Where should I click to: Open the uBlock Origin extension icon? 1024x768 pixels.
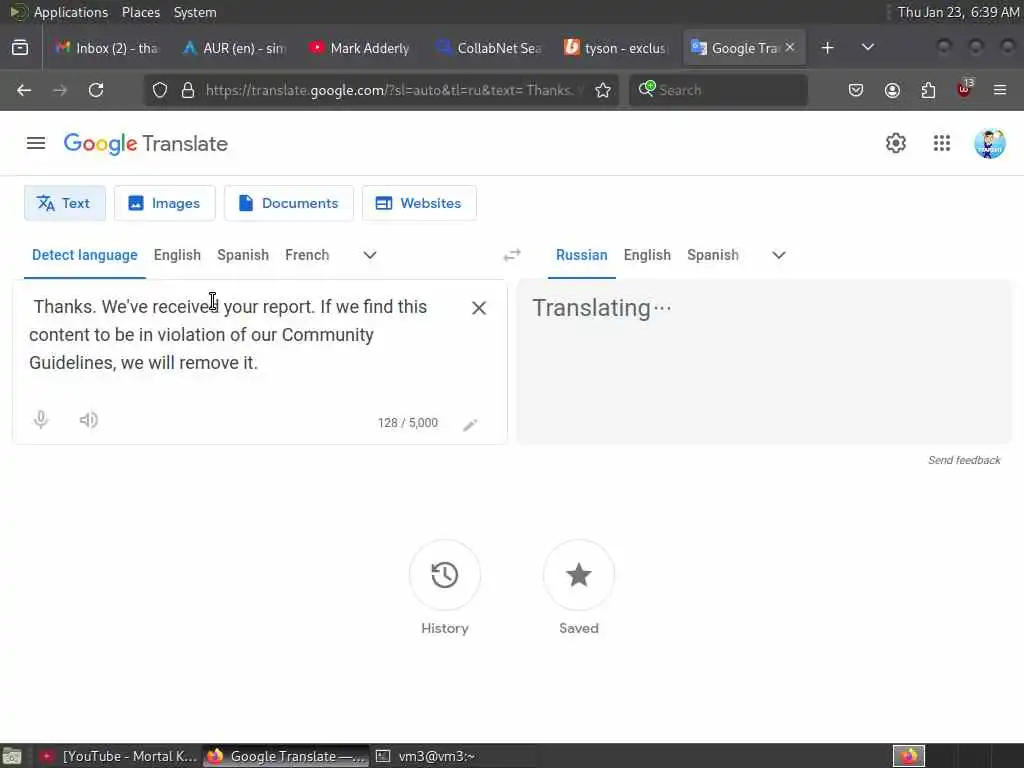pos(965,89)
